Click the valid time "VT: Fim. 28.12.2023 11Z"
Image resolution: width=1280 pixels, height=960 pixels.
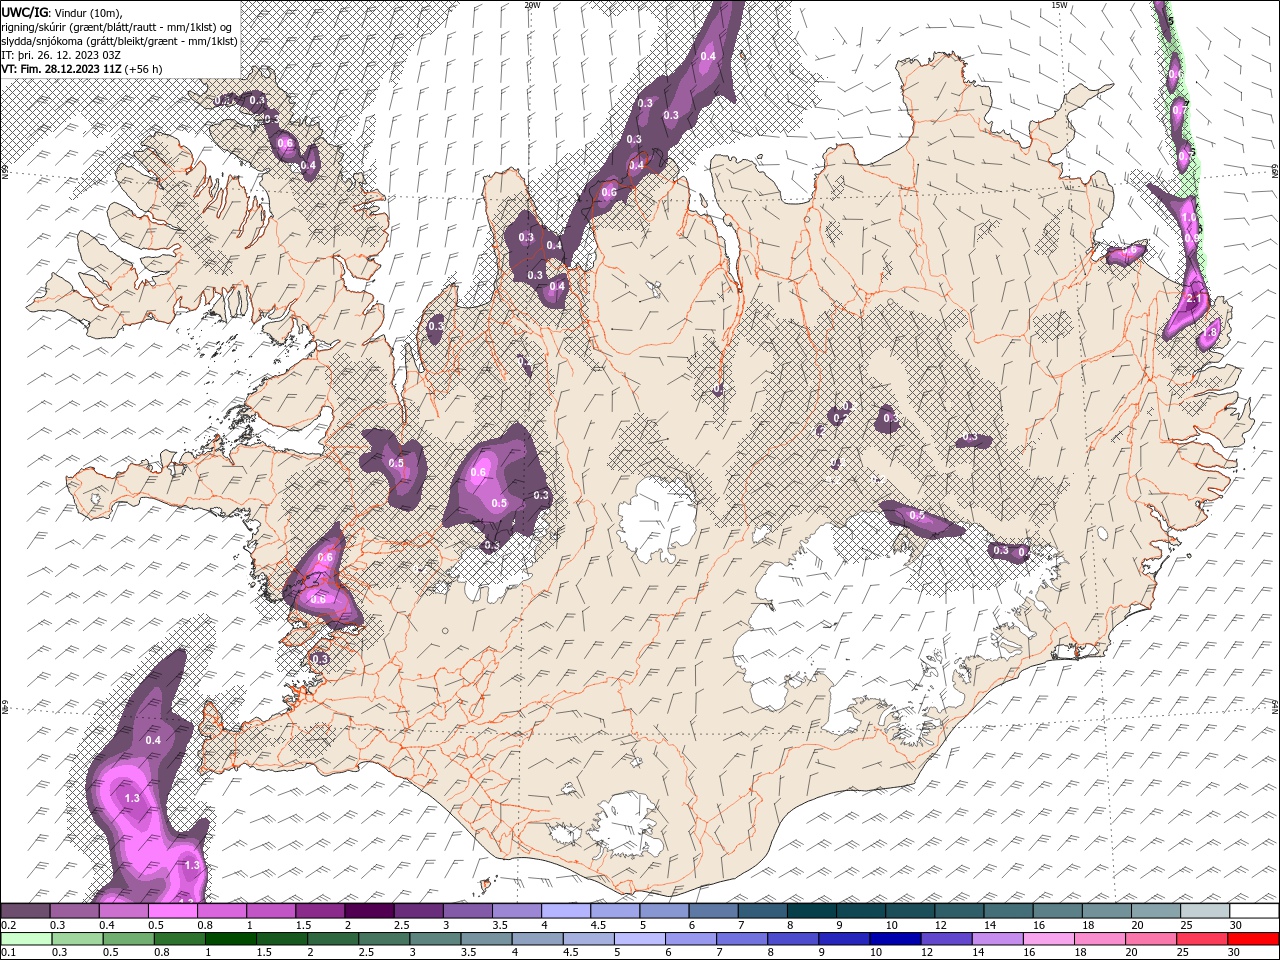click(x=62, y=69)
